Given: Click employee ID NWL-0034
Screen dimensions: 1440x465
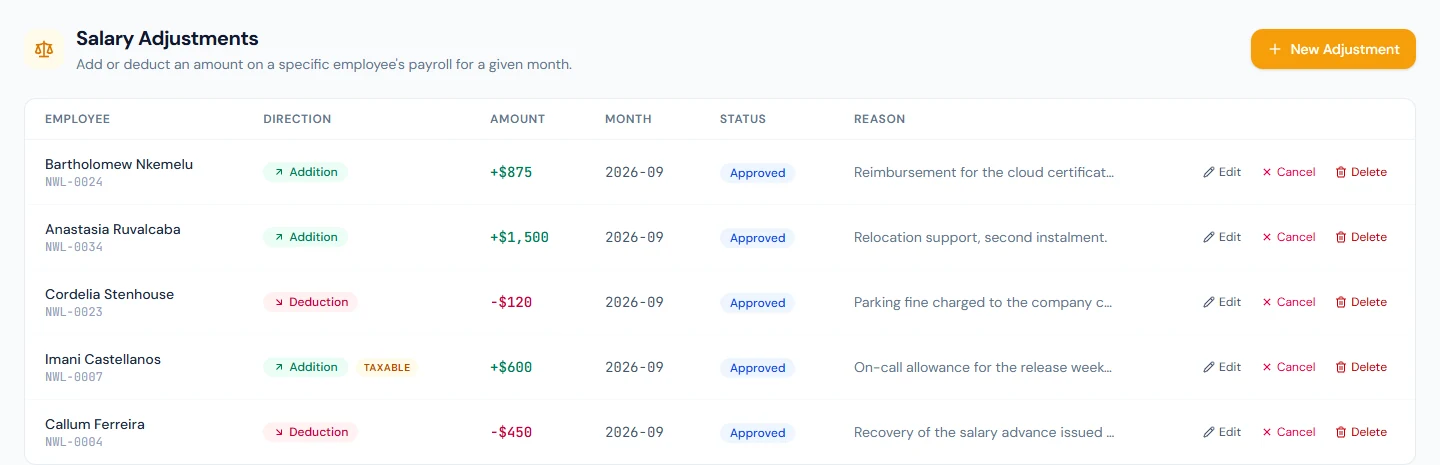Looking at the screenshot, I should 74,247.
